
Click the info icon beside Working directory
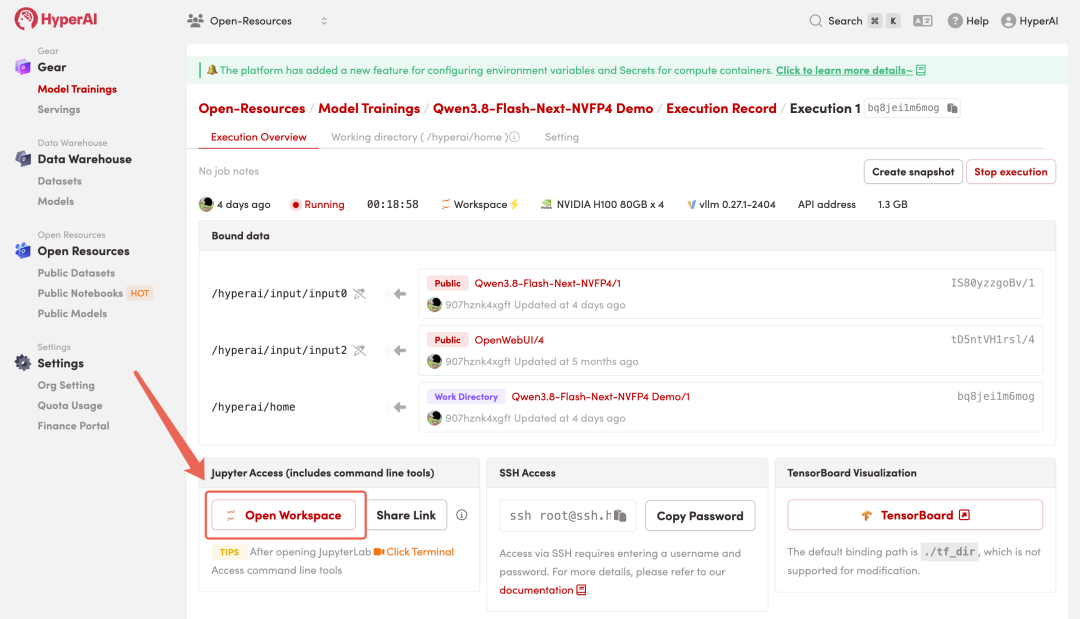pos(515,137)
